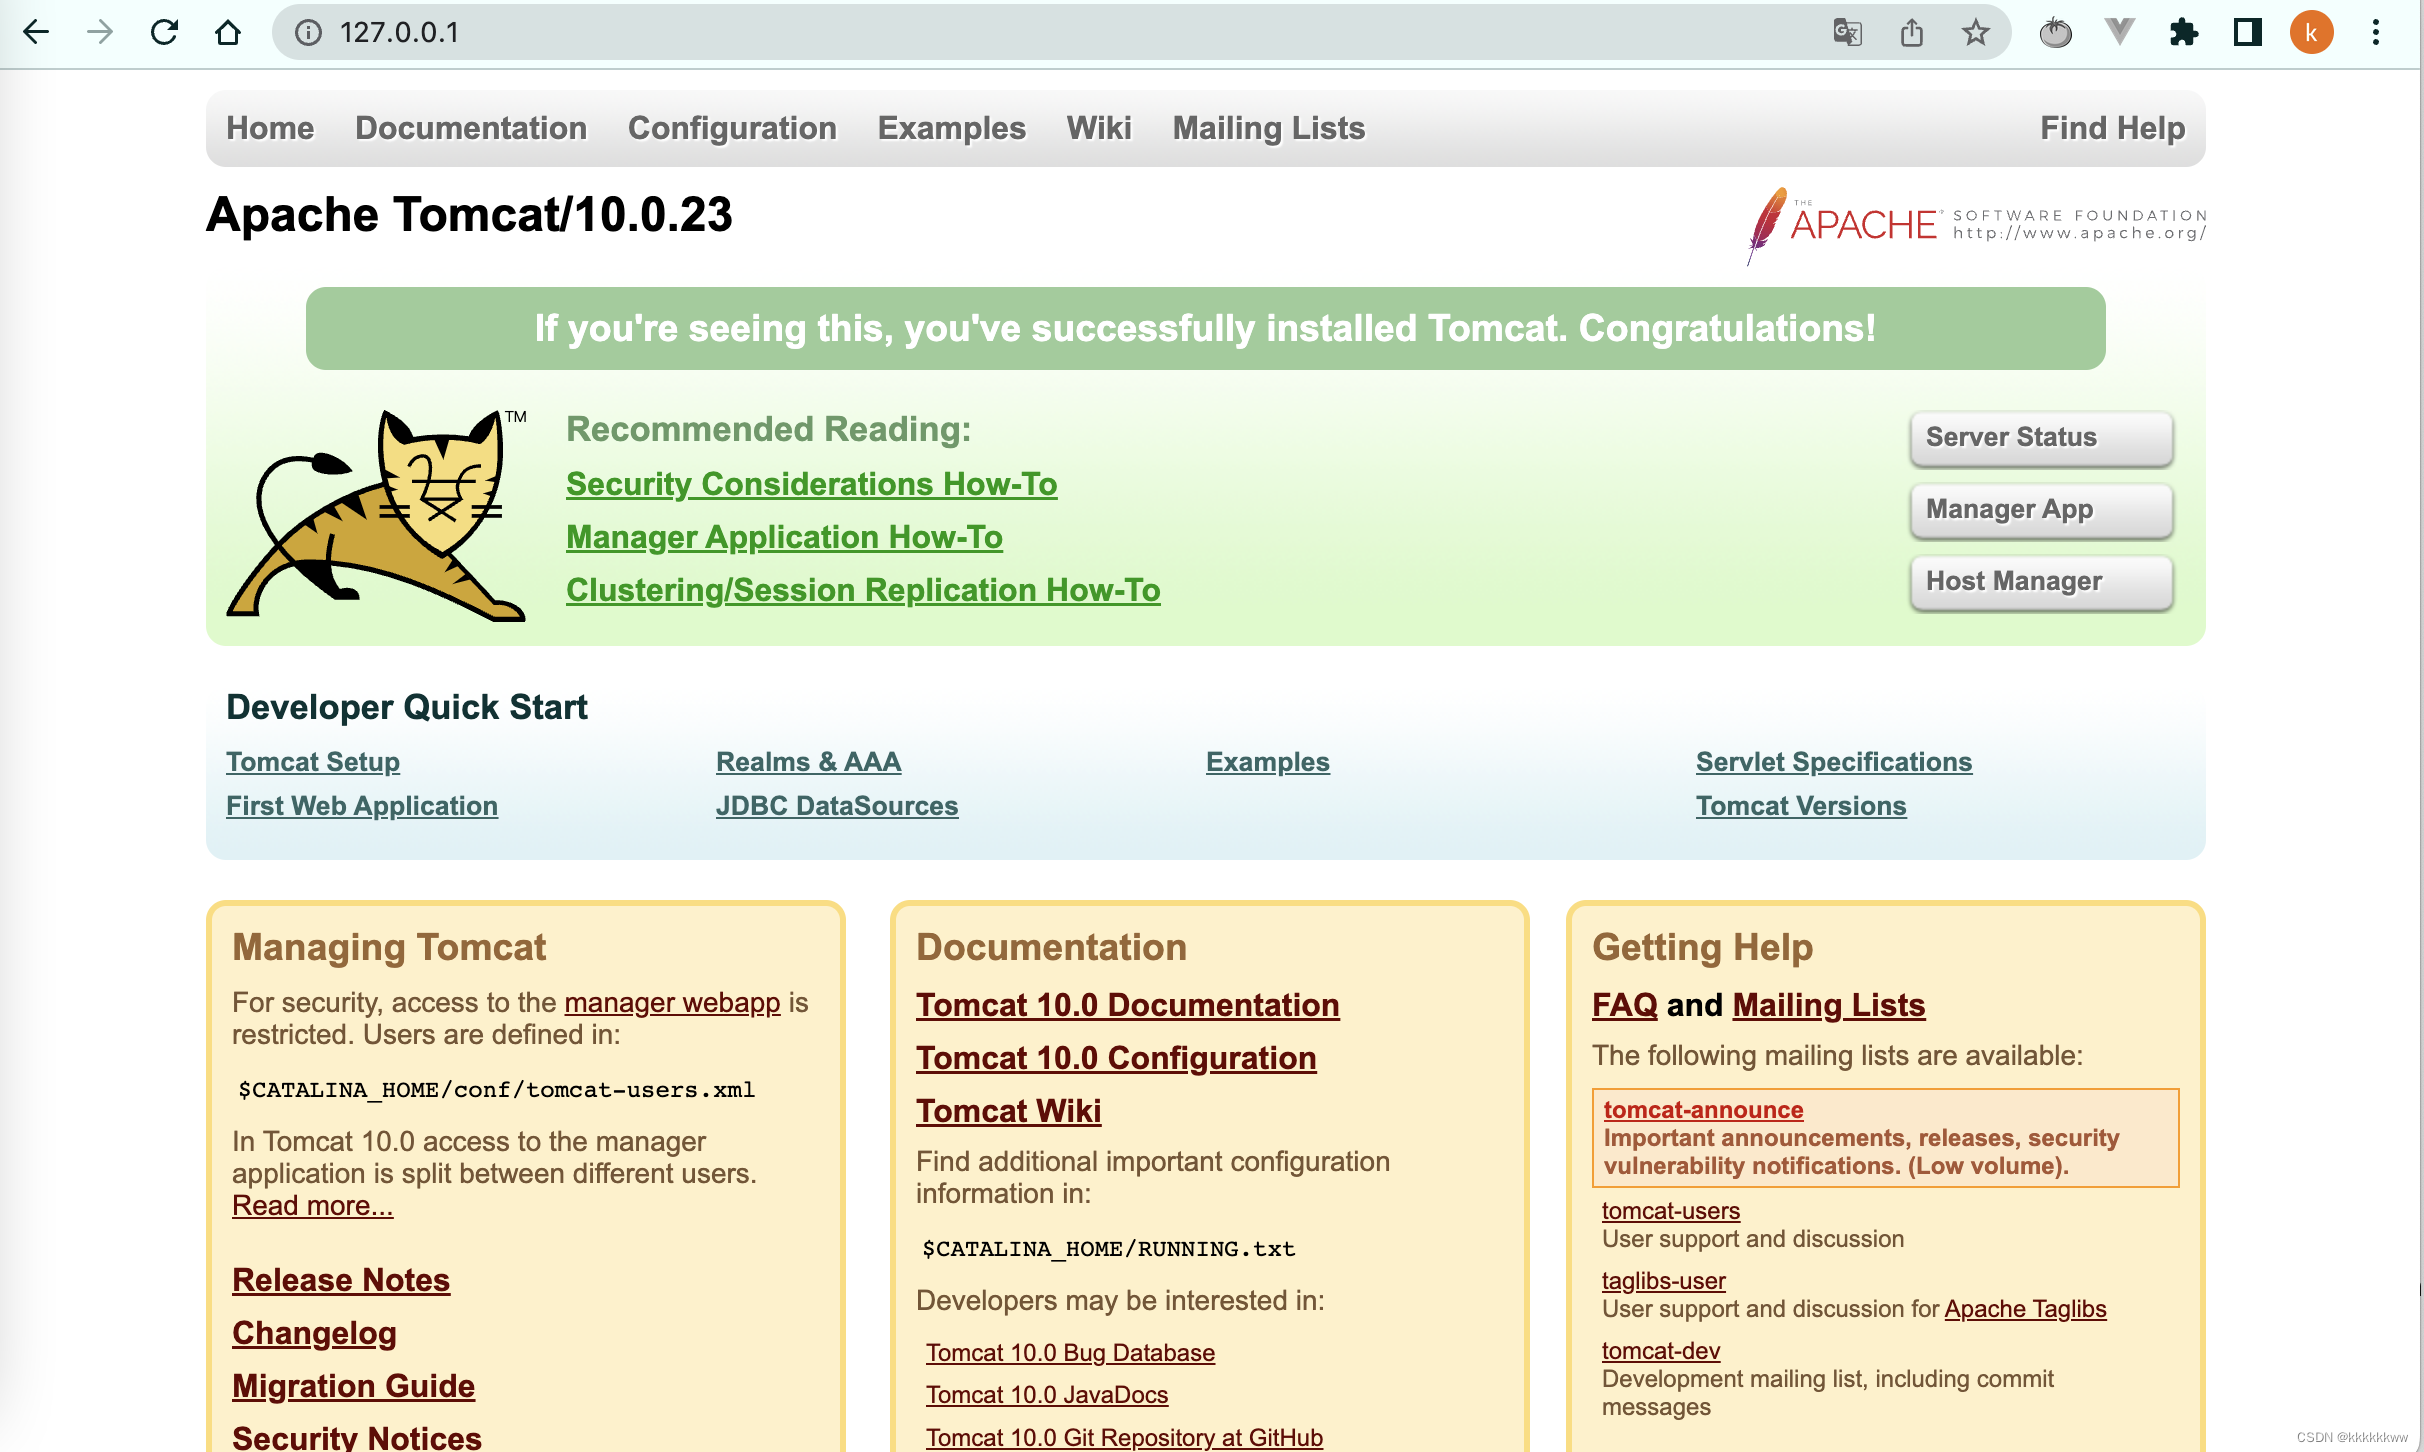This screenshot has width=2424, height=1452.
Task: Click the browser refresh/reload icon
Action: coord(164,33)
